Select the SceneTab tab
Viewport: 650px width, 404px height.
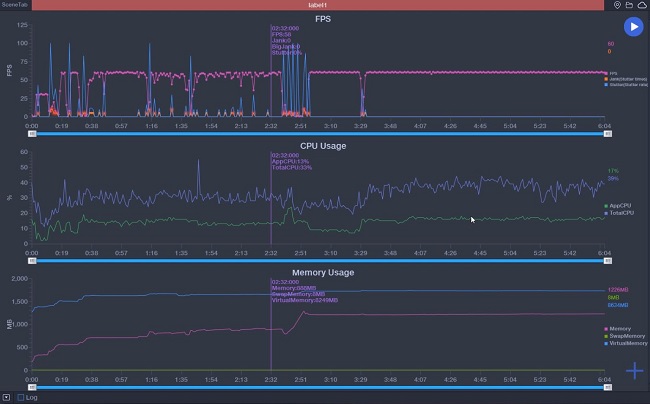pos(14,5)
